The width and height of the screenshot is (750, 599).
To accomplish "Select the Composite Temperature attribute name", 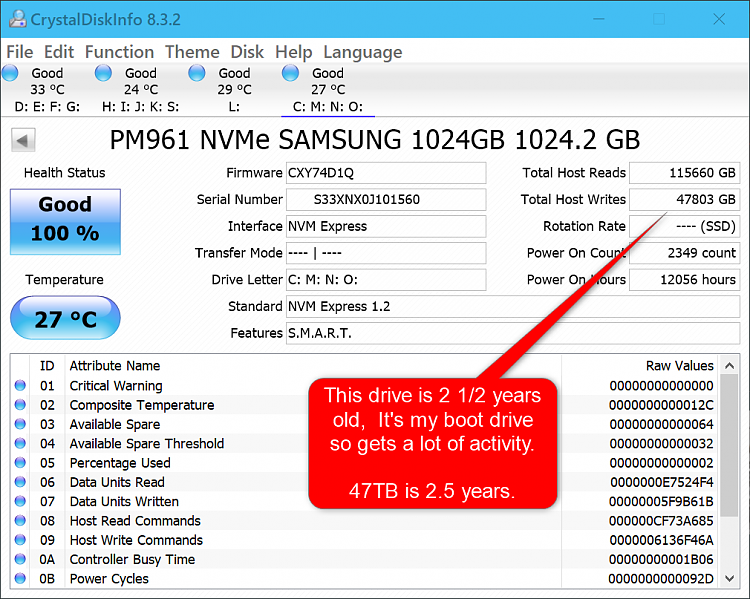I will (142, 405).
